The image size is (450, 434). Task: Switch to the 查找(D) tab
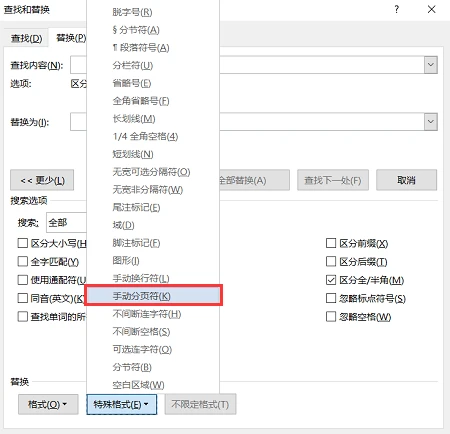[26, 38]
